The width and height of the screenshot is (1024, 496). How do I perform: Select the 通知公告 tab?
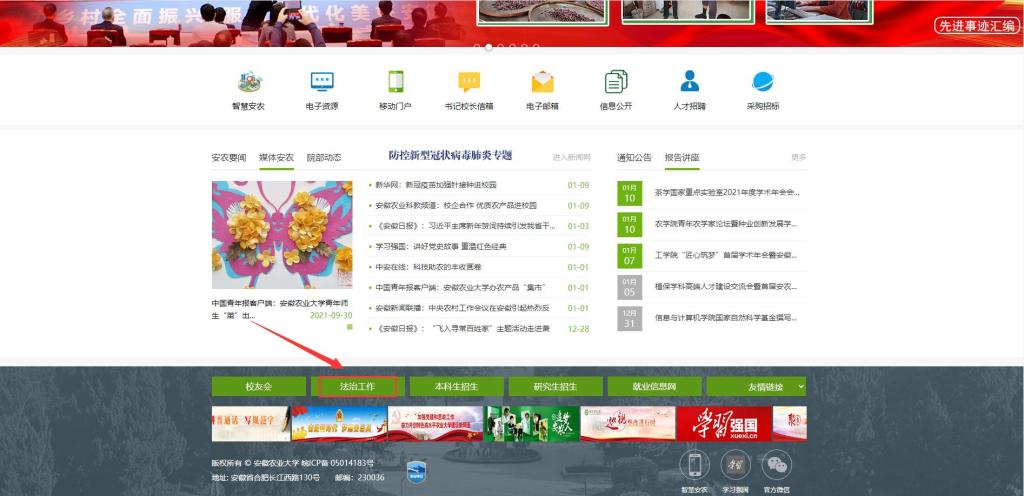click(x=634, y=158)
